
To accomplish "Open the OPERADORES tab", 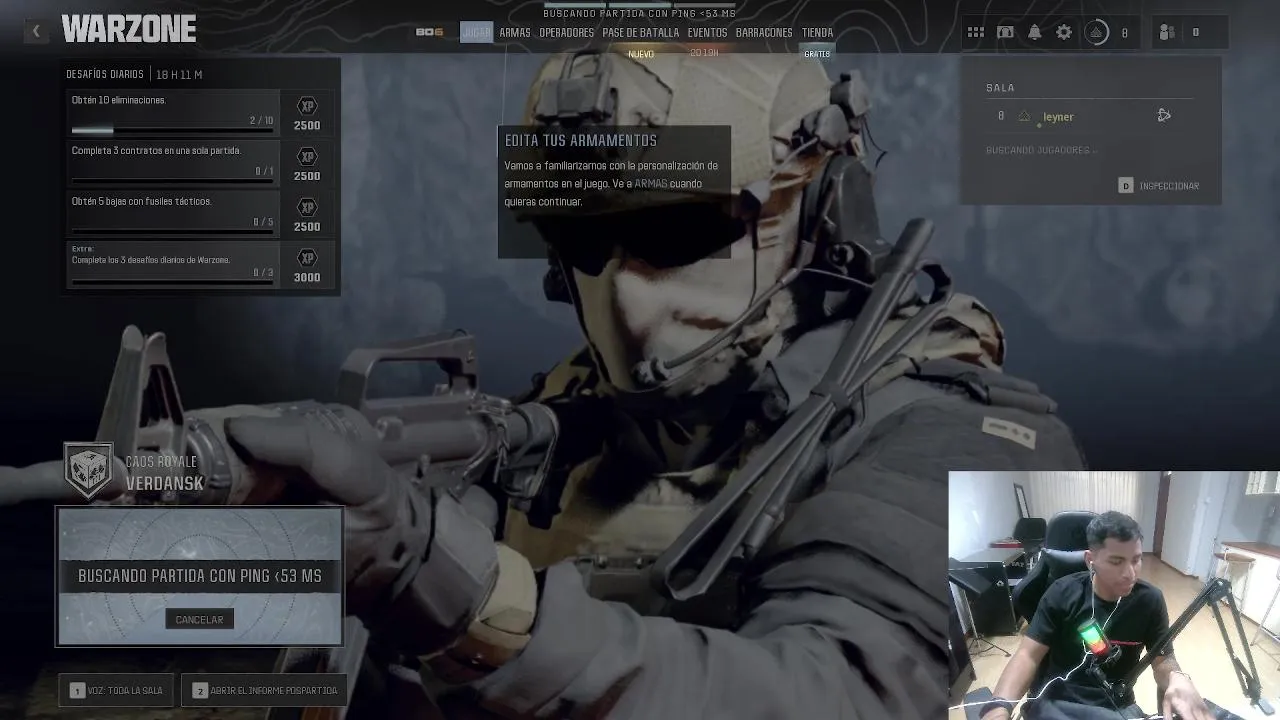I will pos(566,32).
